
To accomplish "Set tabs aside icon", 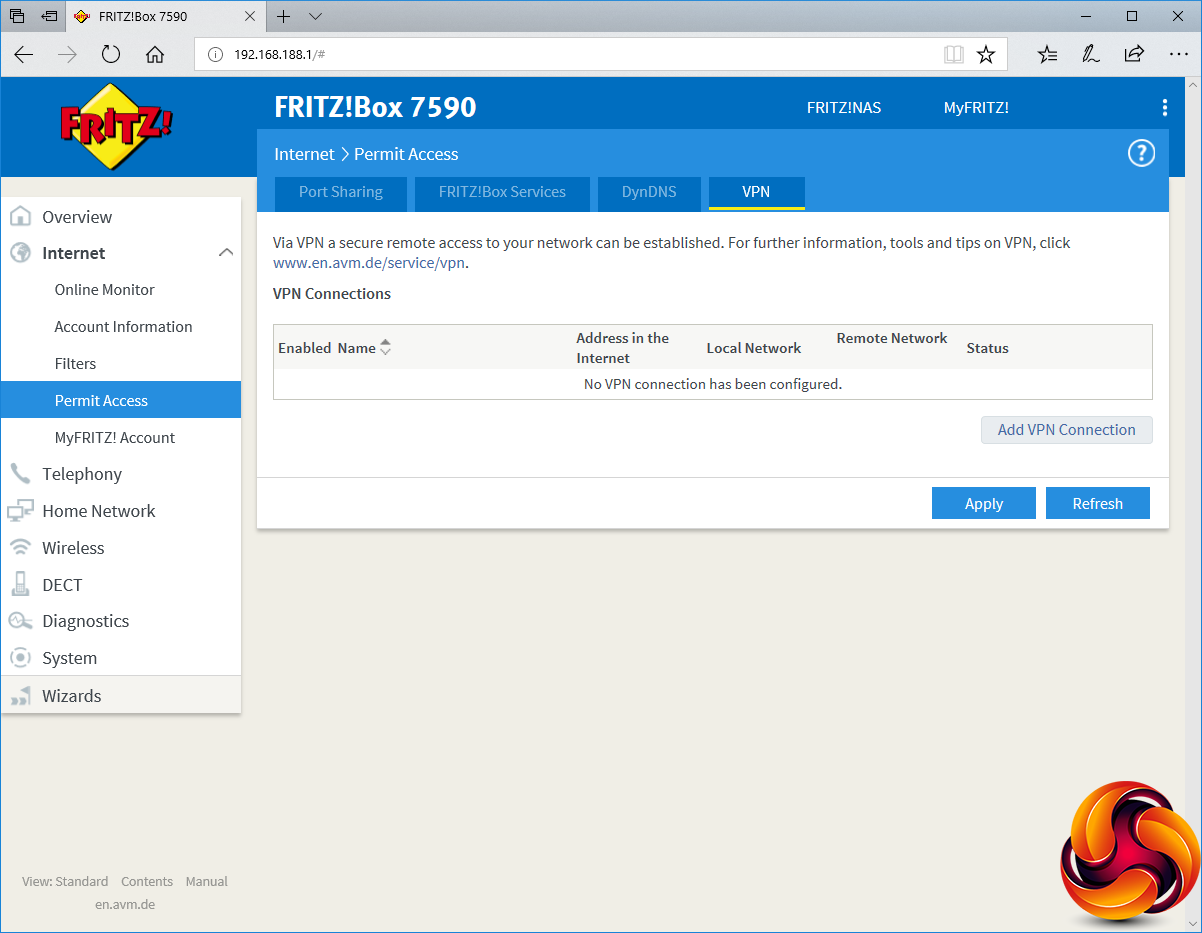I will (49, 16).
